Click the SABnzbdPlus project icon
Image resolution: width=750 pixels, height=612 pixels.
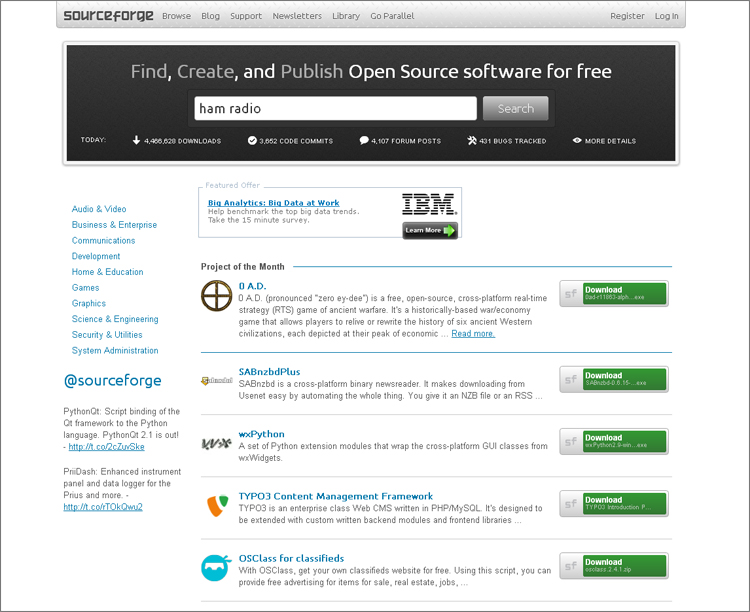click(x=216, y=381)
